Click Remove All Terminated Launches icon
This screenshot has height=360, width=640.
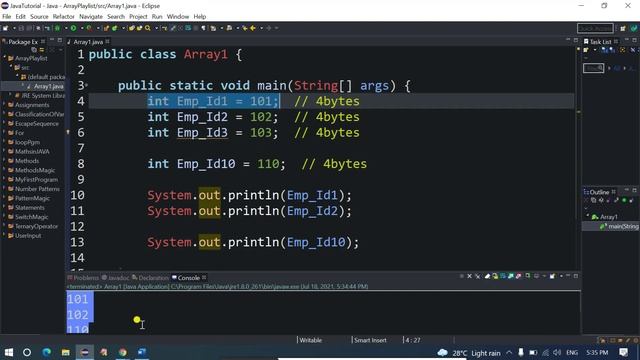[478, 276]
